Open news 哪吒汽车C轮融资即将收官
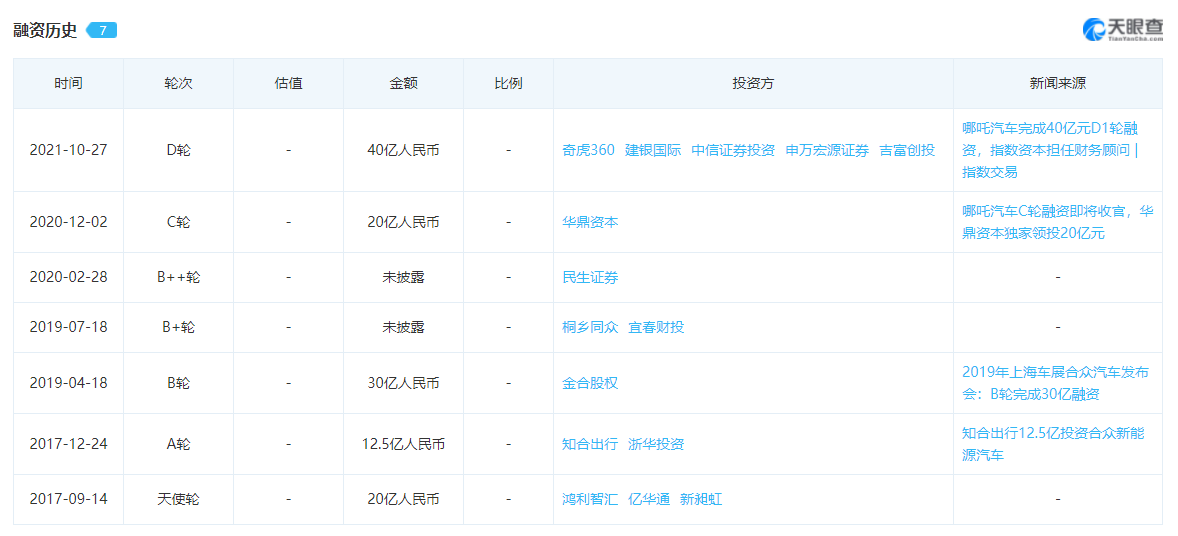This screenshot has width=1178, height=536. pos(1057,222)
